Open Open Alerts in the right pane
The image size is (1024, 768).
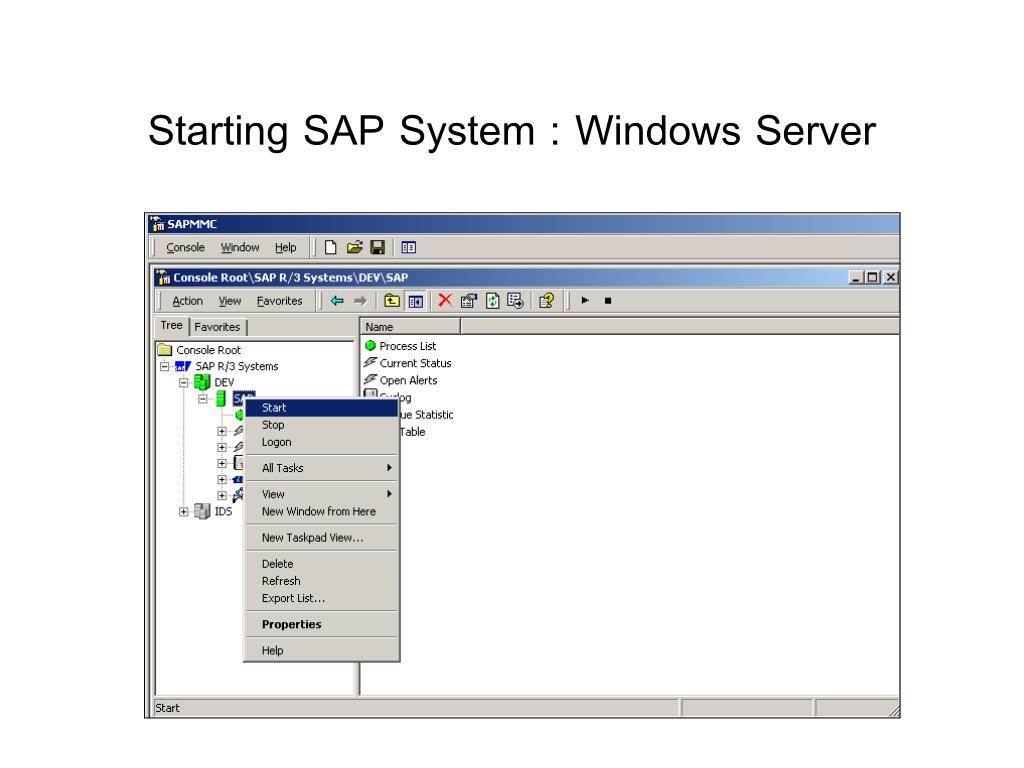click(408, 380)
